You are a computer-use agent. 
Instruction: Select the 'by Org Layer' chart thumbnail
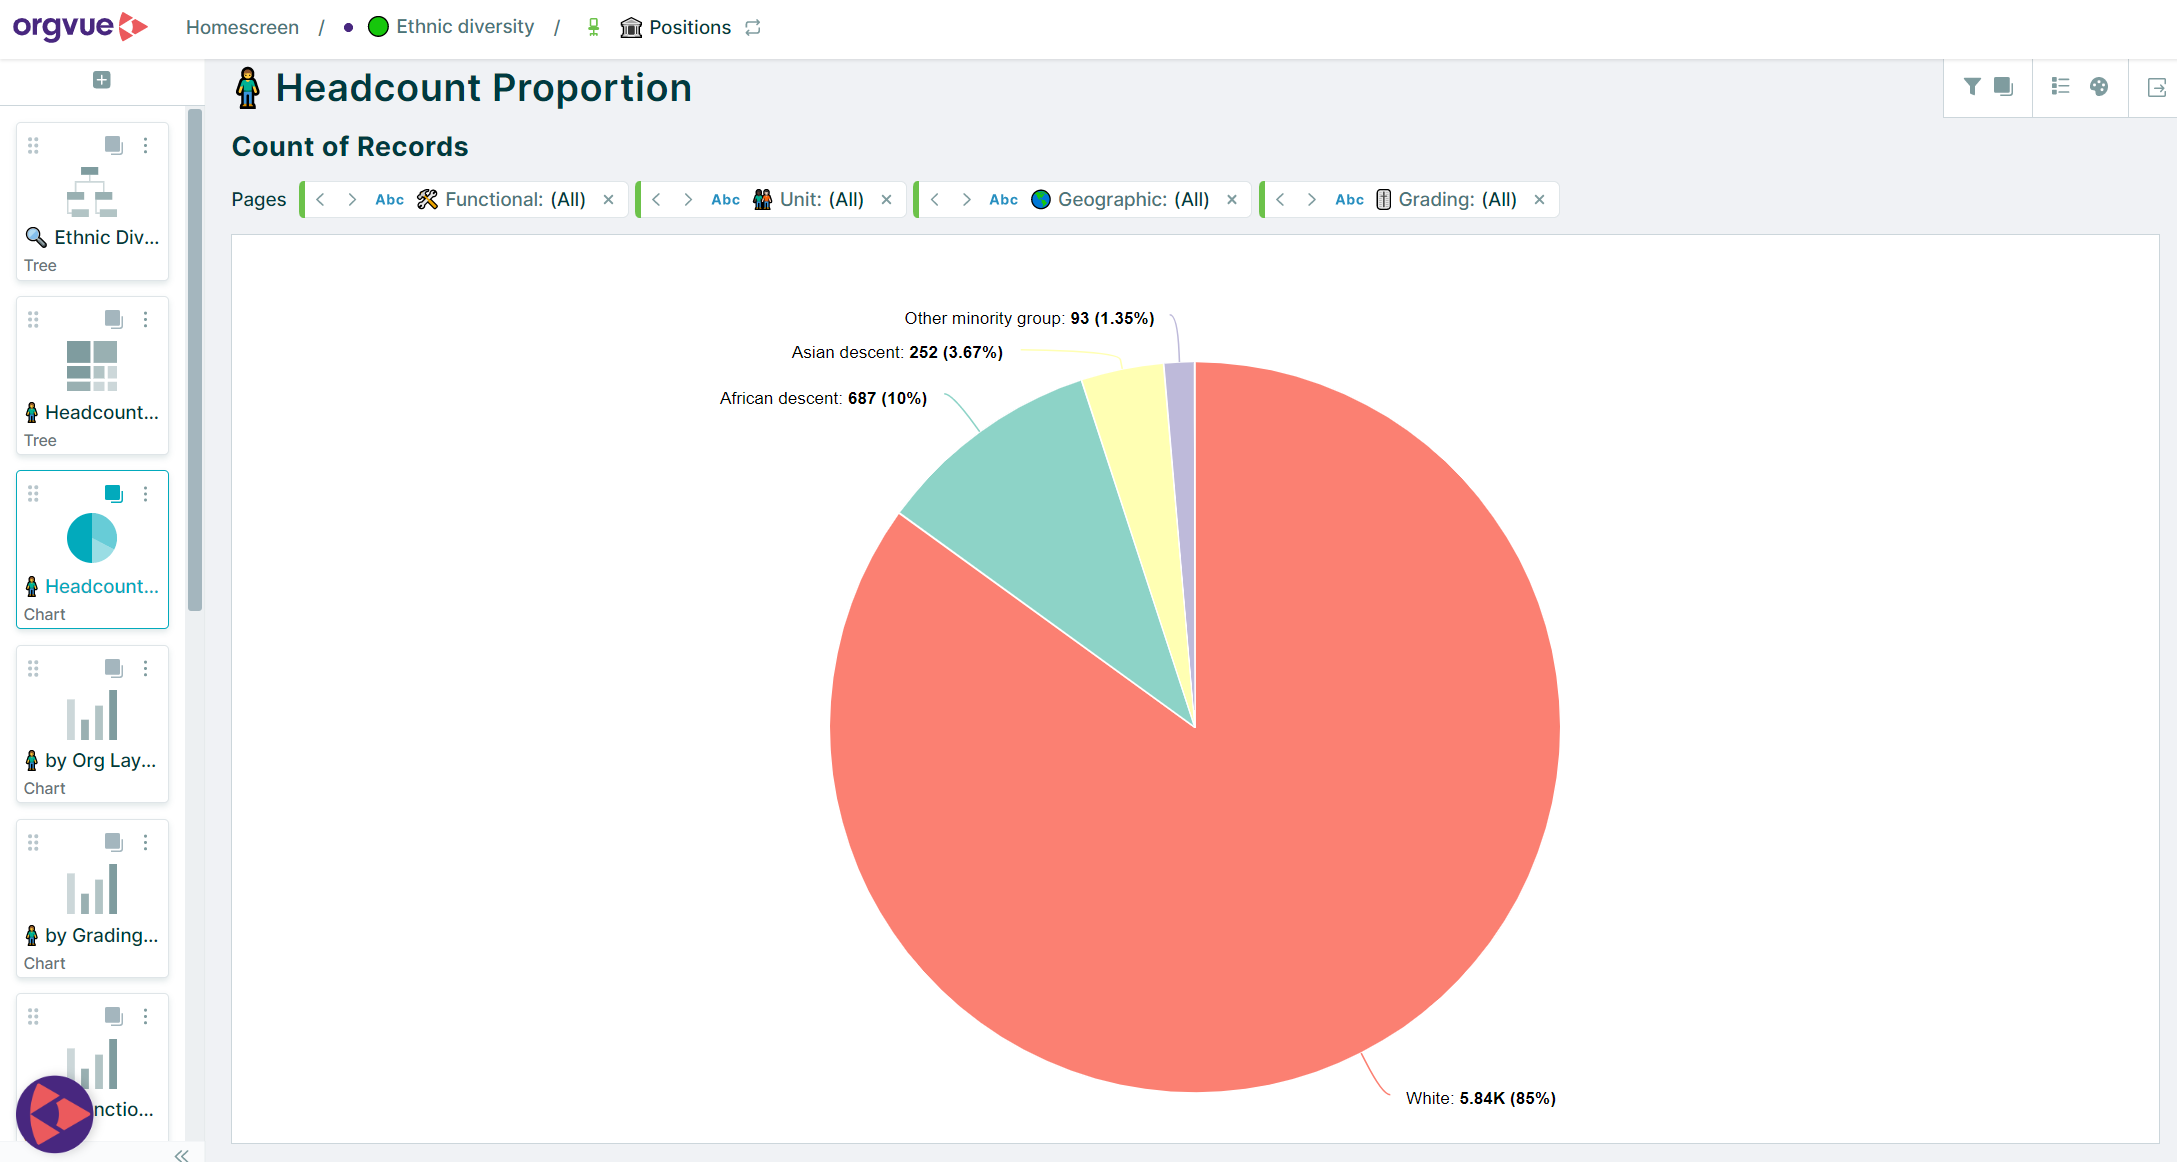pos(92,723)
